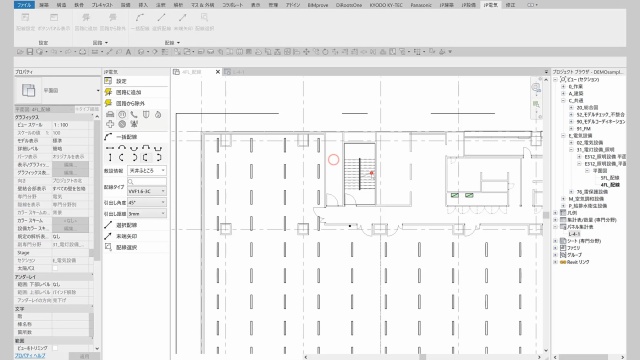Click the ビュー スケール value 1:100 field
Image resolution: width=640 pixels, height=360 pixels.
click(70, 125)
